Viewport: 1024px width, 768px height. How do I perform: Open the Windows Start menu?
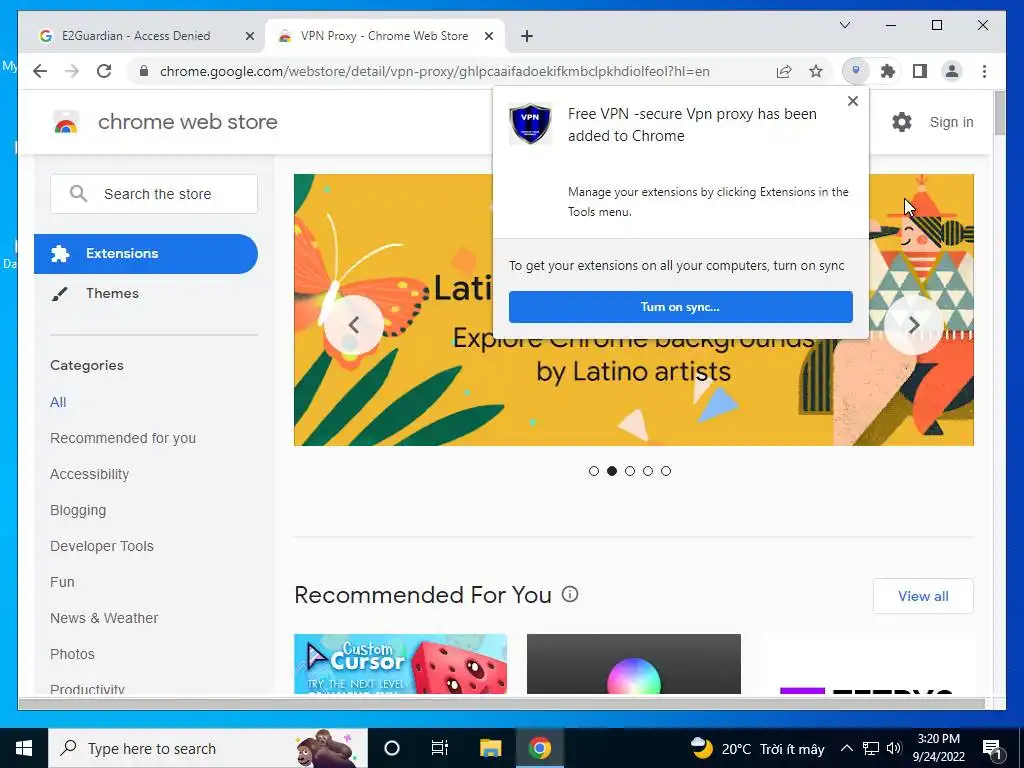24,748
